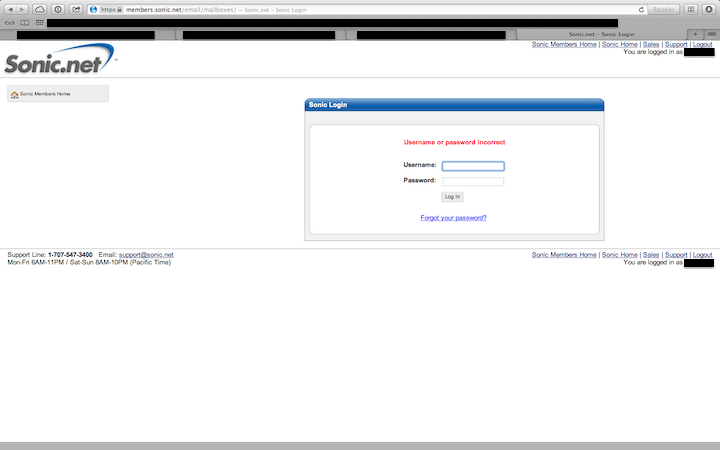720x450 pixels.
Task: Open footer Sales link
Action: point(651,255)
